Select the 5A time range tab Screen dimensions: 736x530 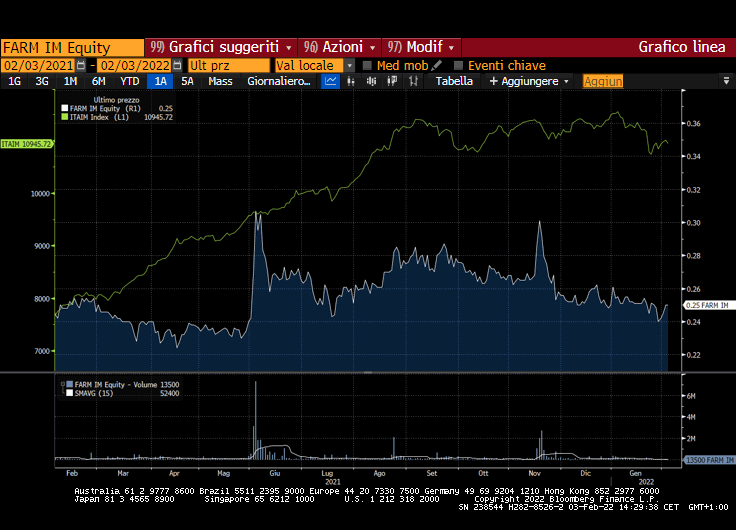[x=187, y=81]
